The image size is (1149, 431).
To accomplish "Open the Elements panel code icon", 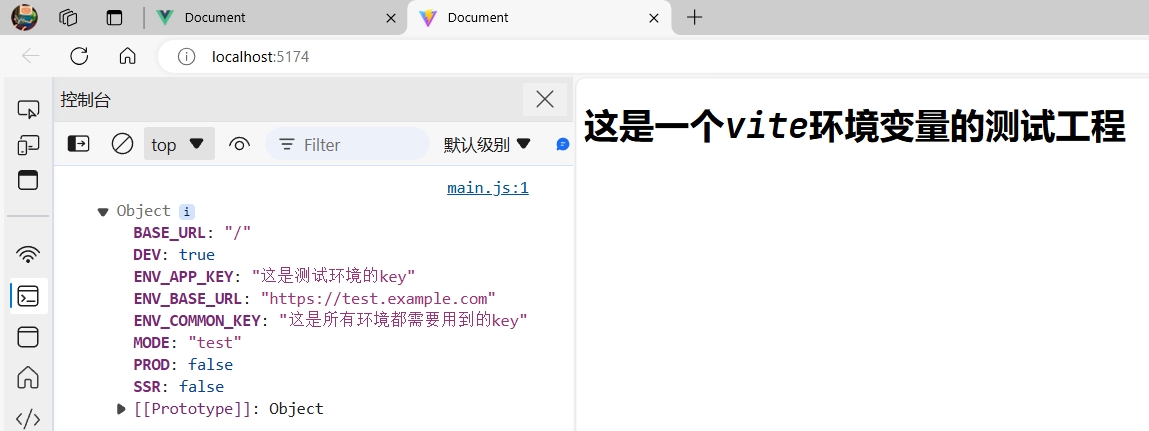I will 28,418.
